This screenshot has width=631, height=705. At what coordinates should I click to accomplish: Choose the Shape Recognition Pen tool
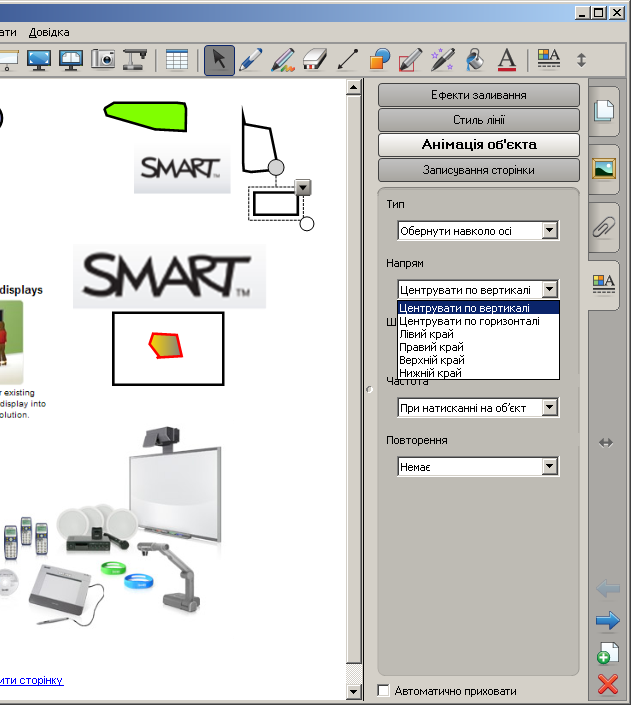(x=411, y=60)
